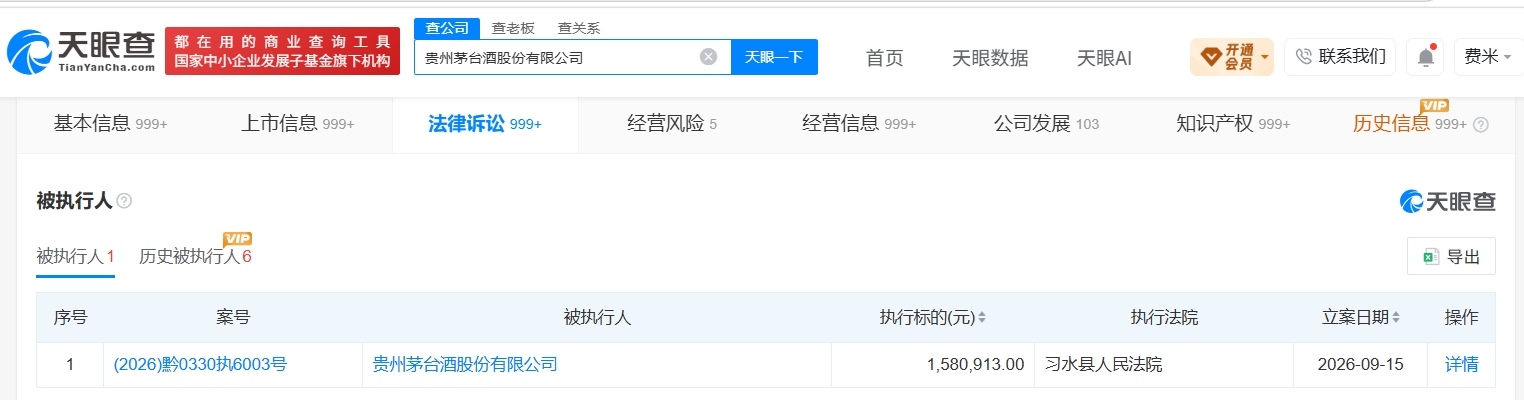Click the 天眼一下 search button
This screenshot has height=400, width=1524.
[774, 57]
